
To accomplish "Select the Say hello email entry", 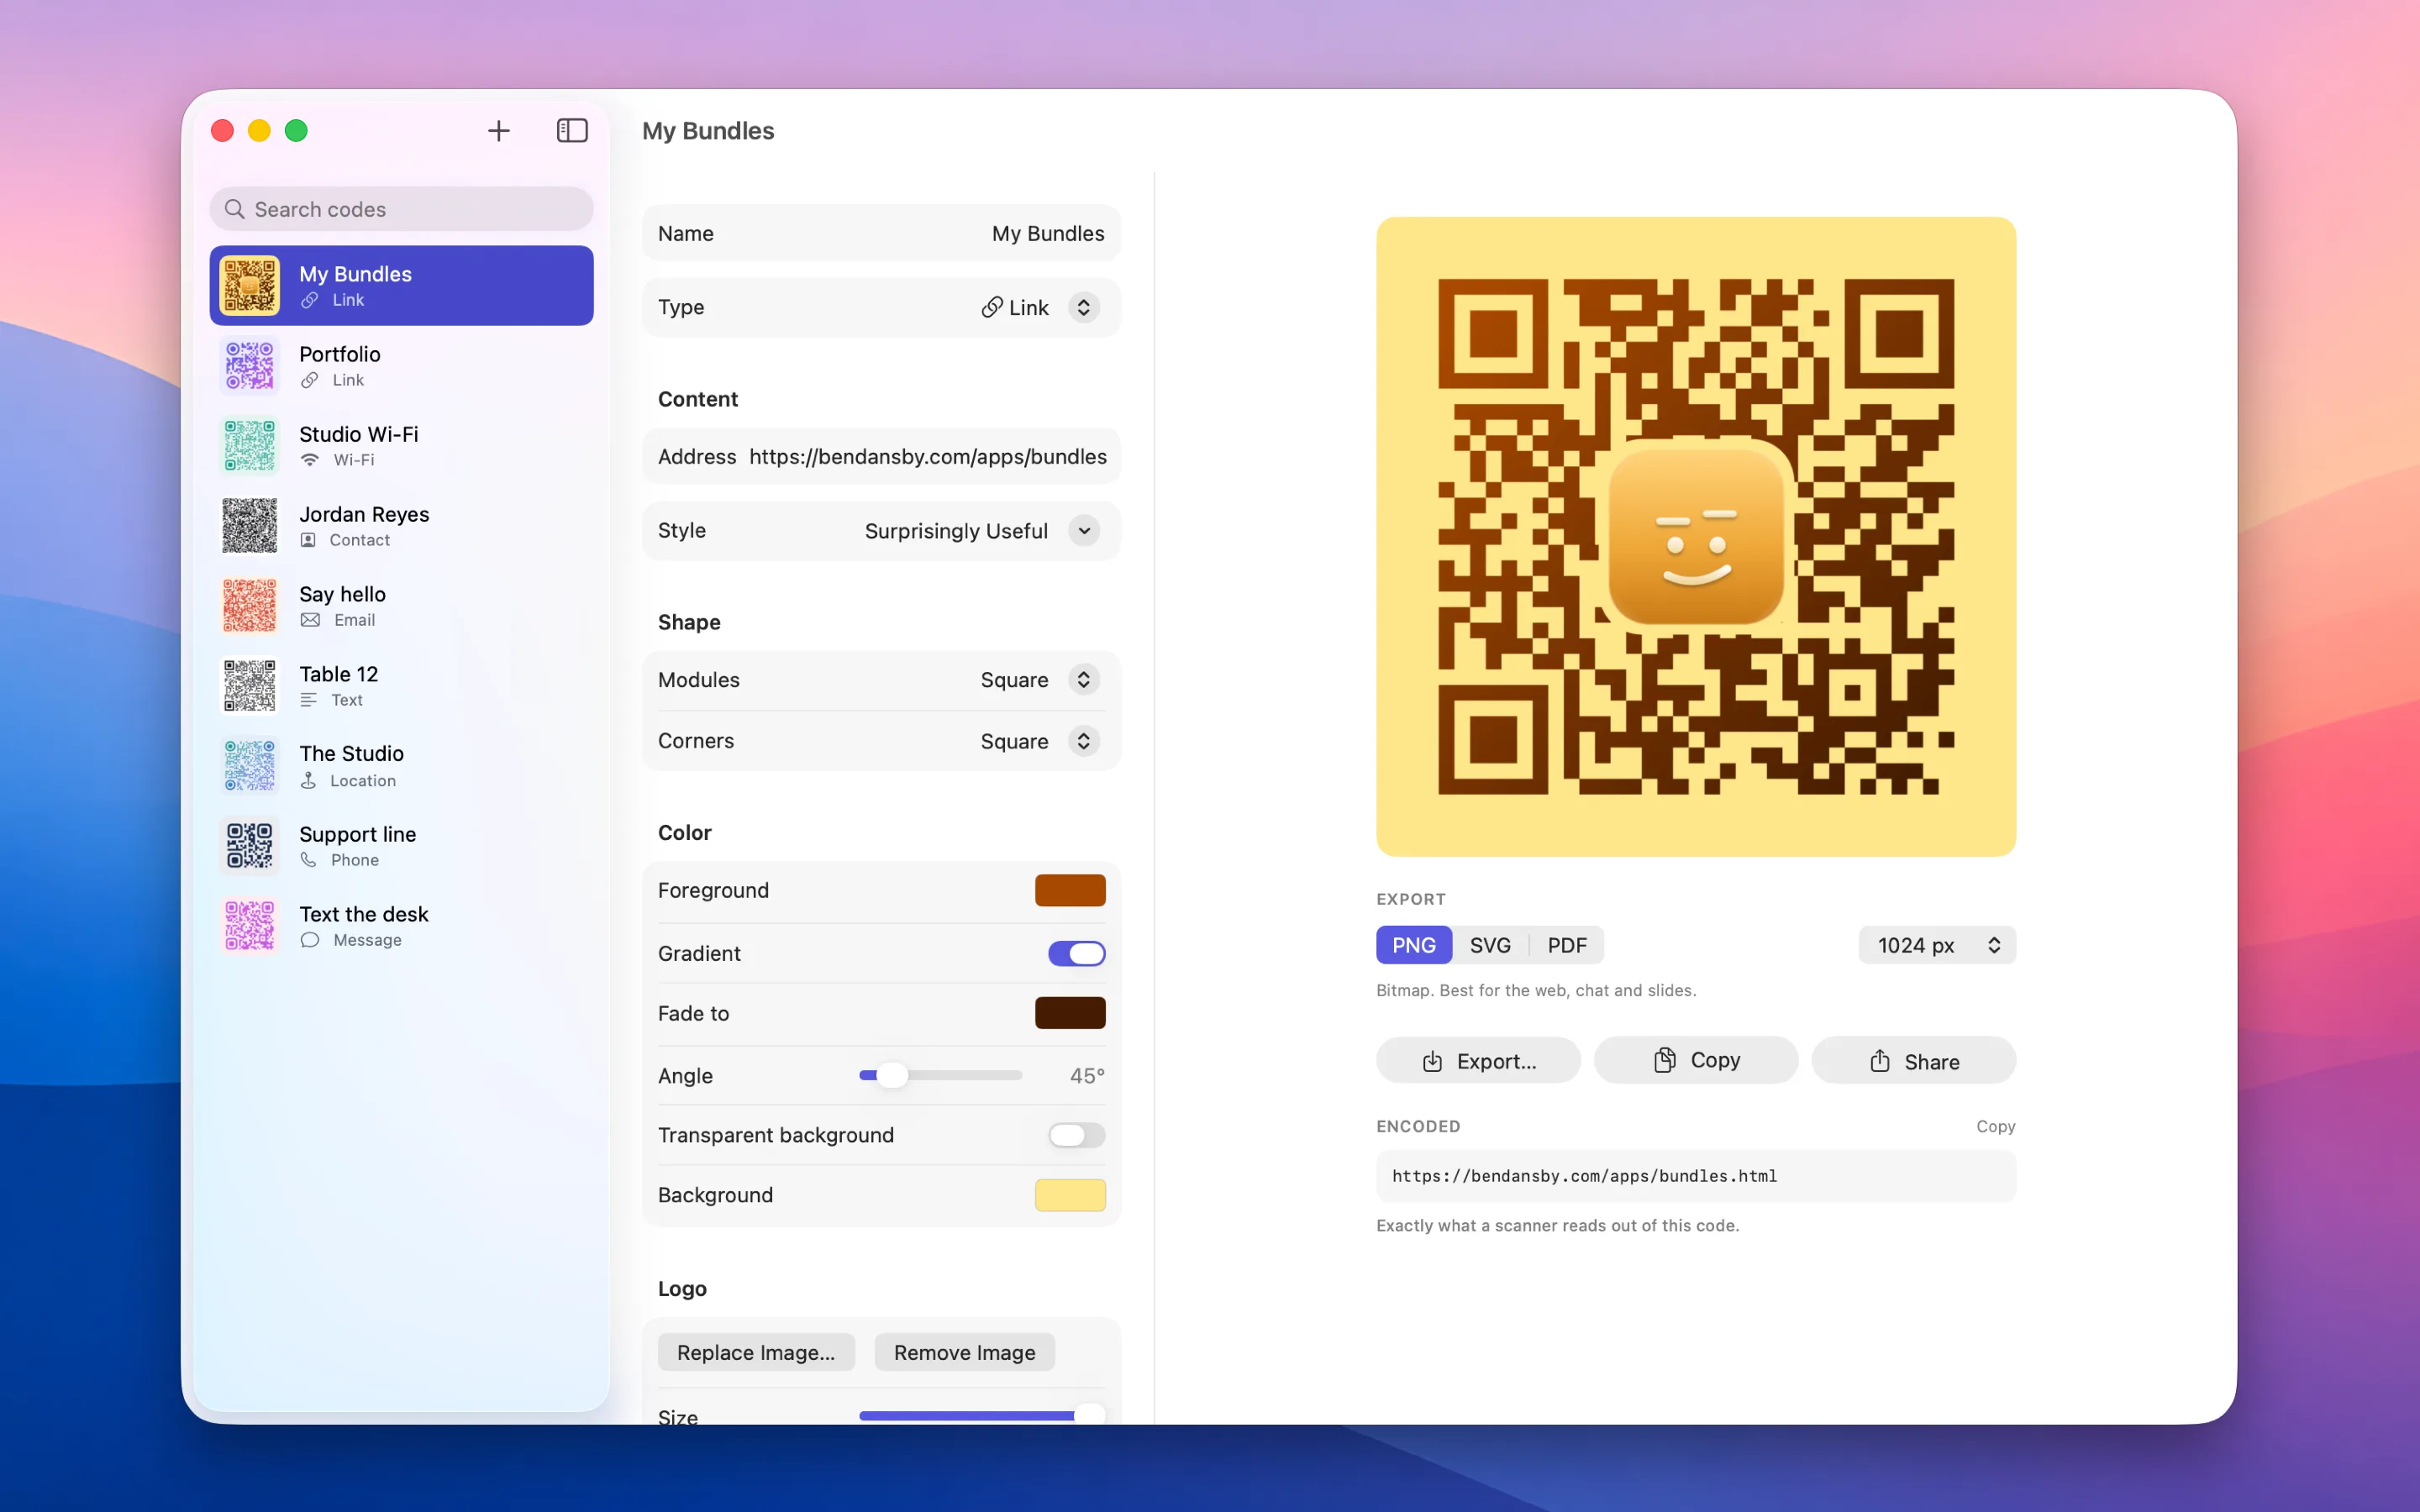I will pyautogui.click(x=401, y=606).
